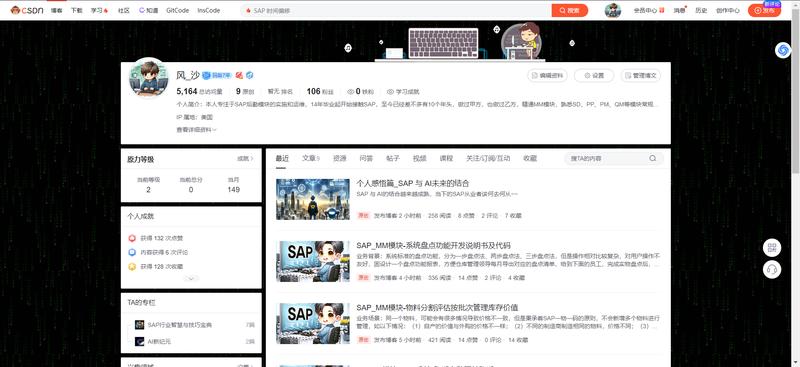Click the 学习成就 link
800x367 pixels.
pos(403,92)
